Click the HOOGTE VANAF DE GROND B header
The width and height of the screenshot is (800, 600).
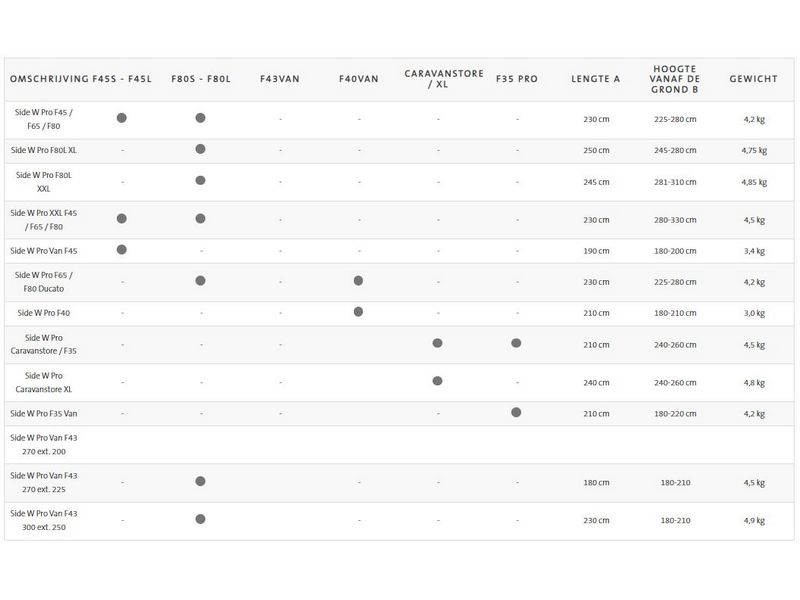(675, 78)
